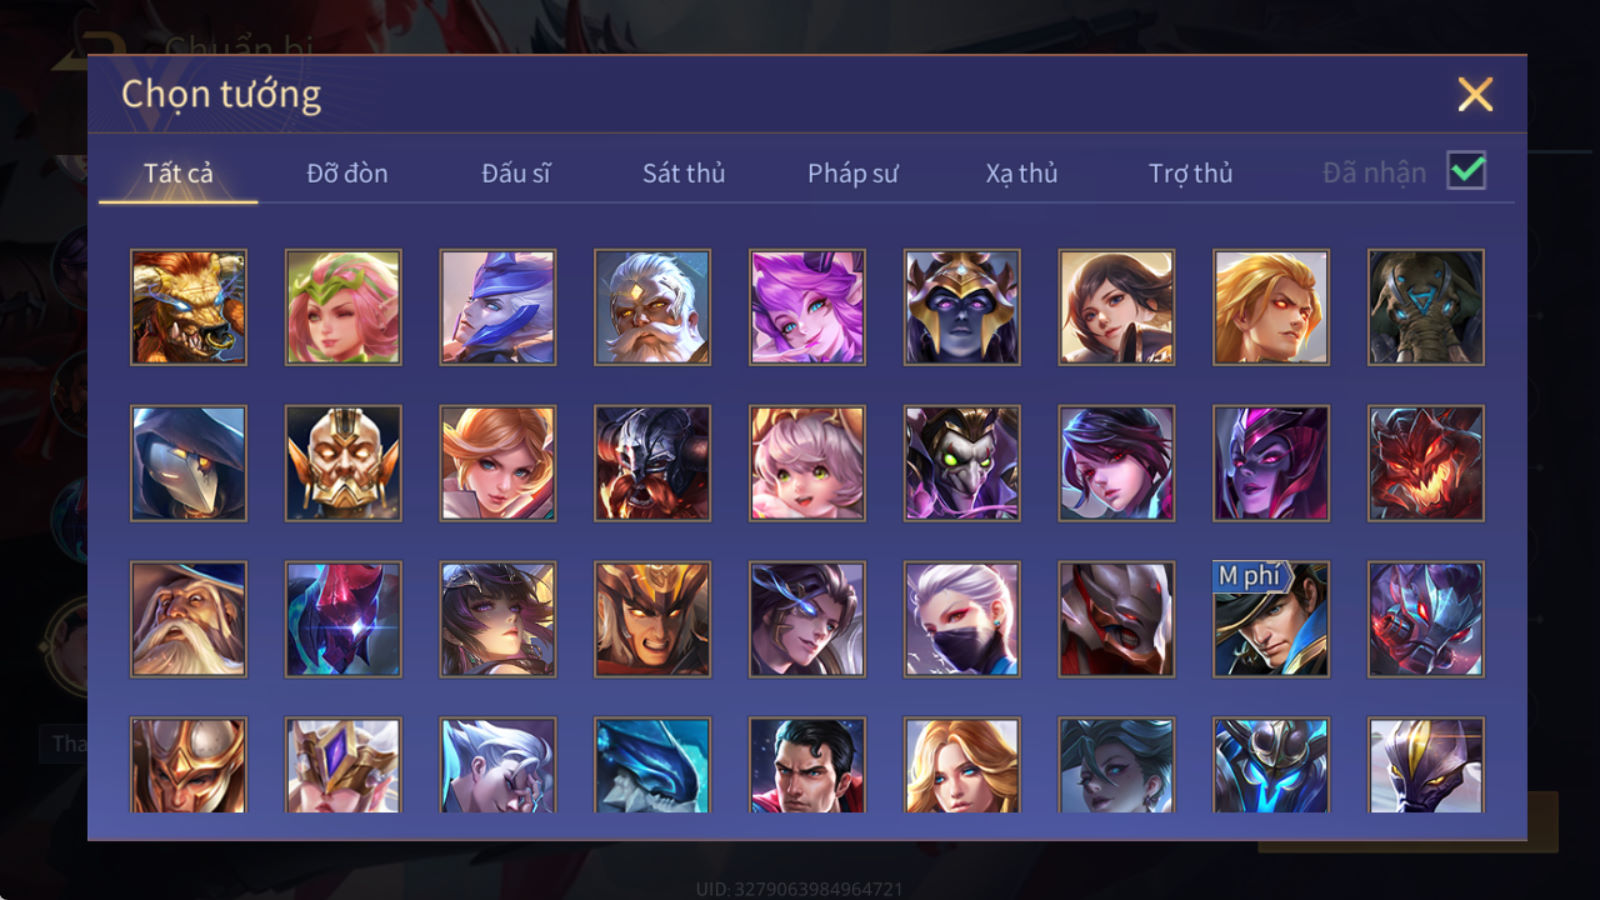Choose the golden lion beast hero
1600x900 pixels.
[188, 307]
